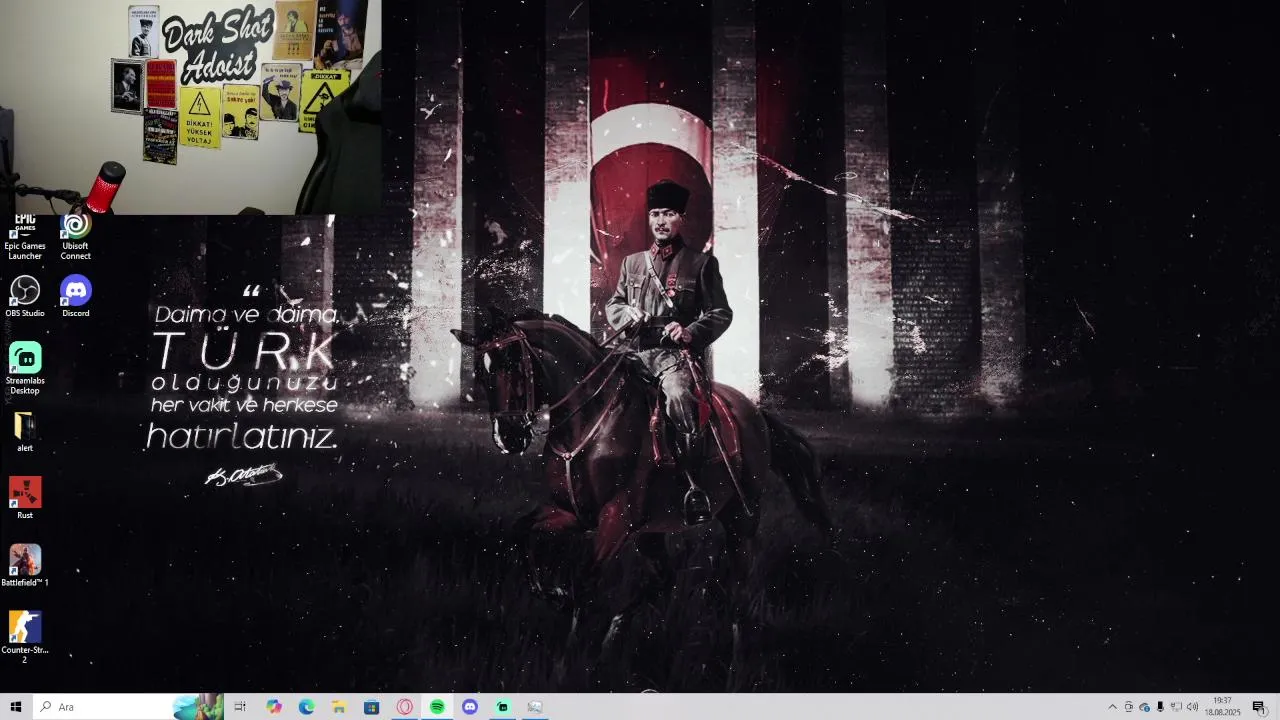Image resolution: width=1280 pixels, height=720 pixels.
Task: Open the volume speaker tray control
Action: pos(1192,707)
